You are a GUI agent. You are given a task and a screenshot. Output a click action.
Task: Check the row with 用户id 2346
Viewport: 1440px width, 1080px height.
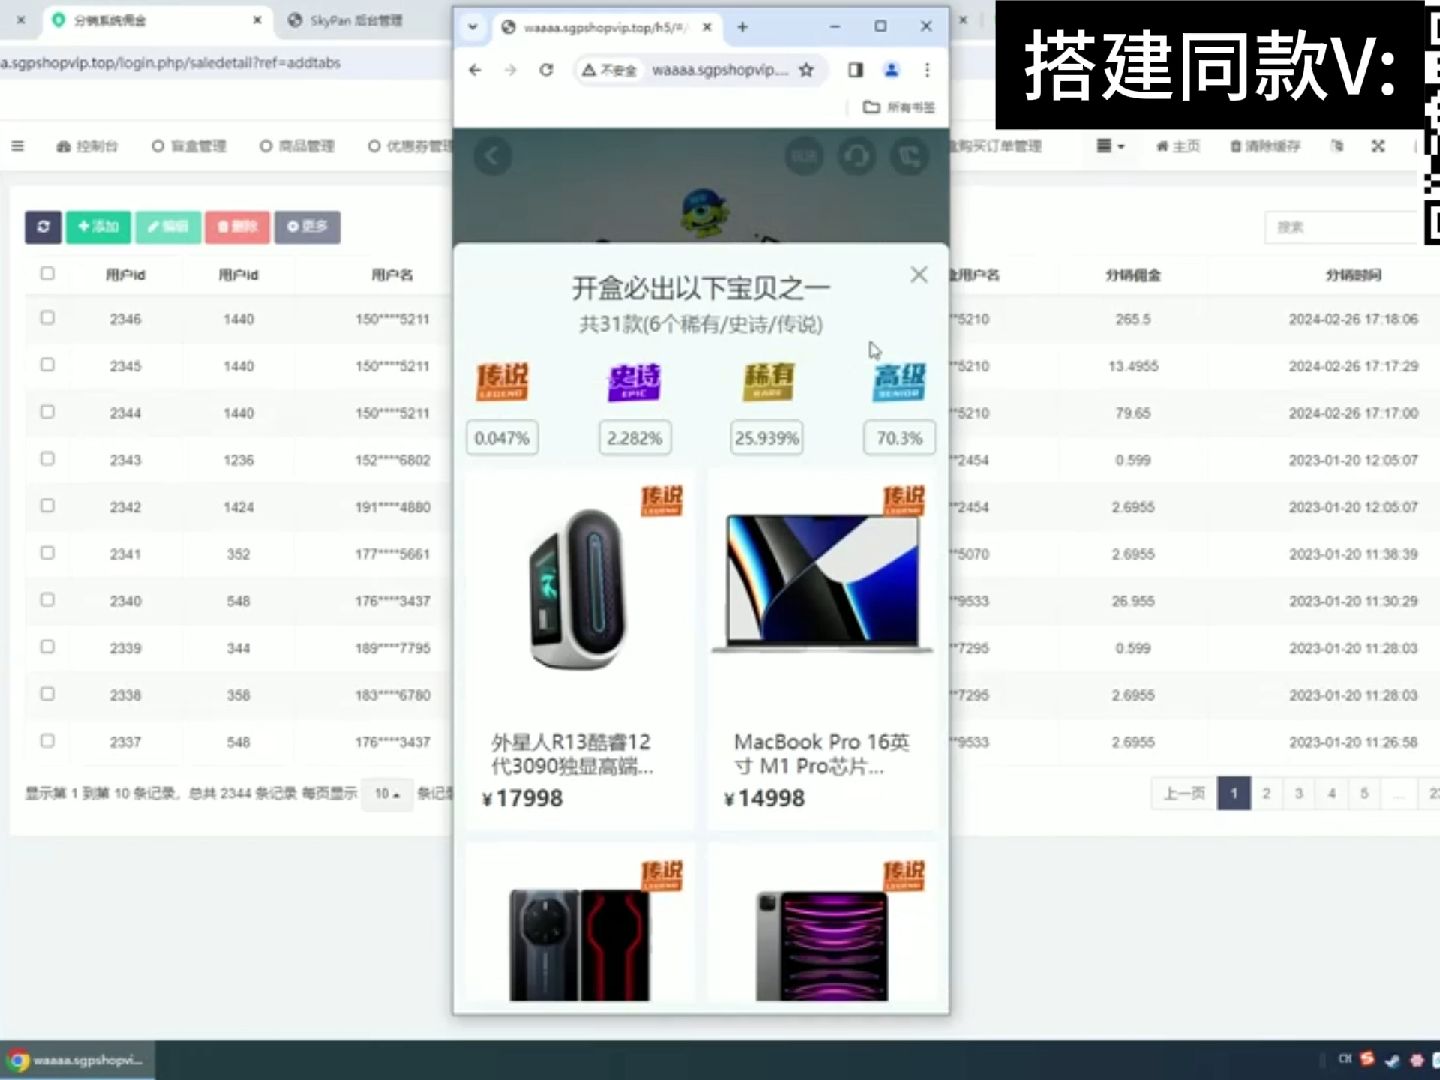click(47, 318)
